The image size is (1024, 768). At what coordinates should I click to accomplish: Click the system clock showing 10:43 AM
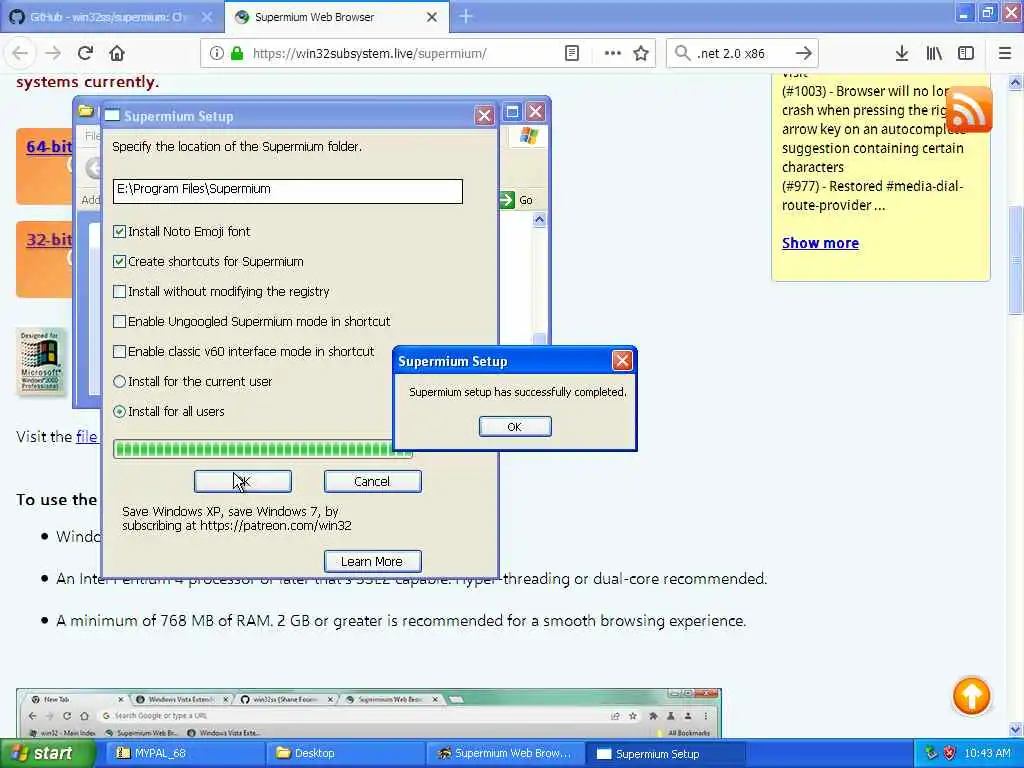(x=987, y=753)
